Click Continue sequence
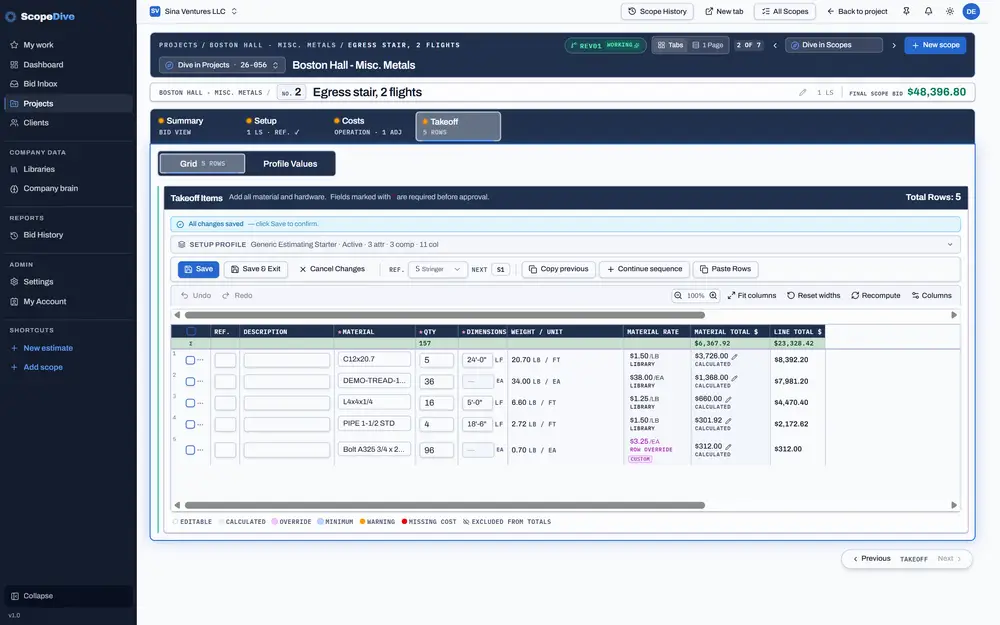The width and height of the screenshot is (1000, 625). pos(644,269)
